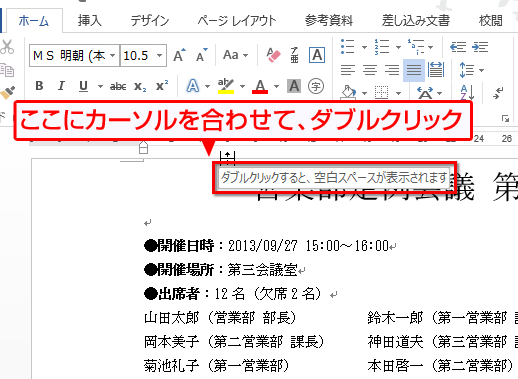Image resolution: width=518 pixels, height=379 pixels.
Task: Apply text effects with outlined A icon
Action: click(x=193, y=86)
